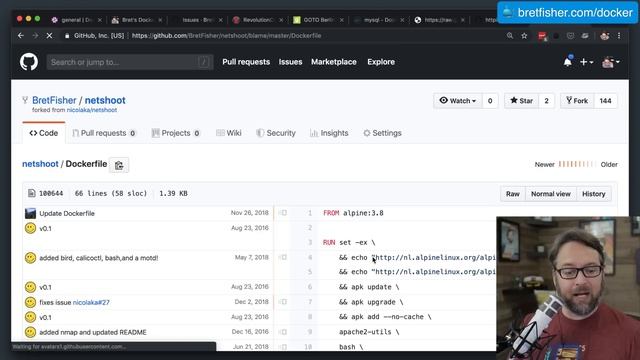Close the Issues browser tab
Viewport: 640px width, 360px height.
221,20
